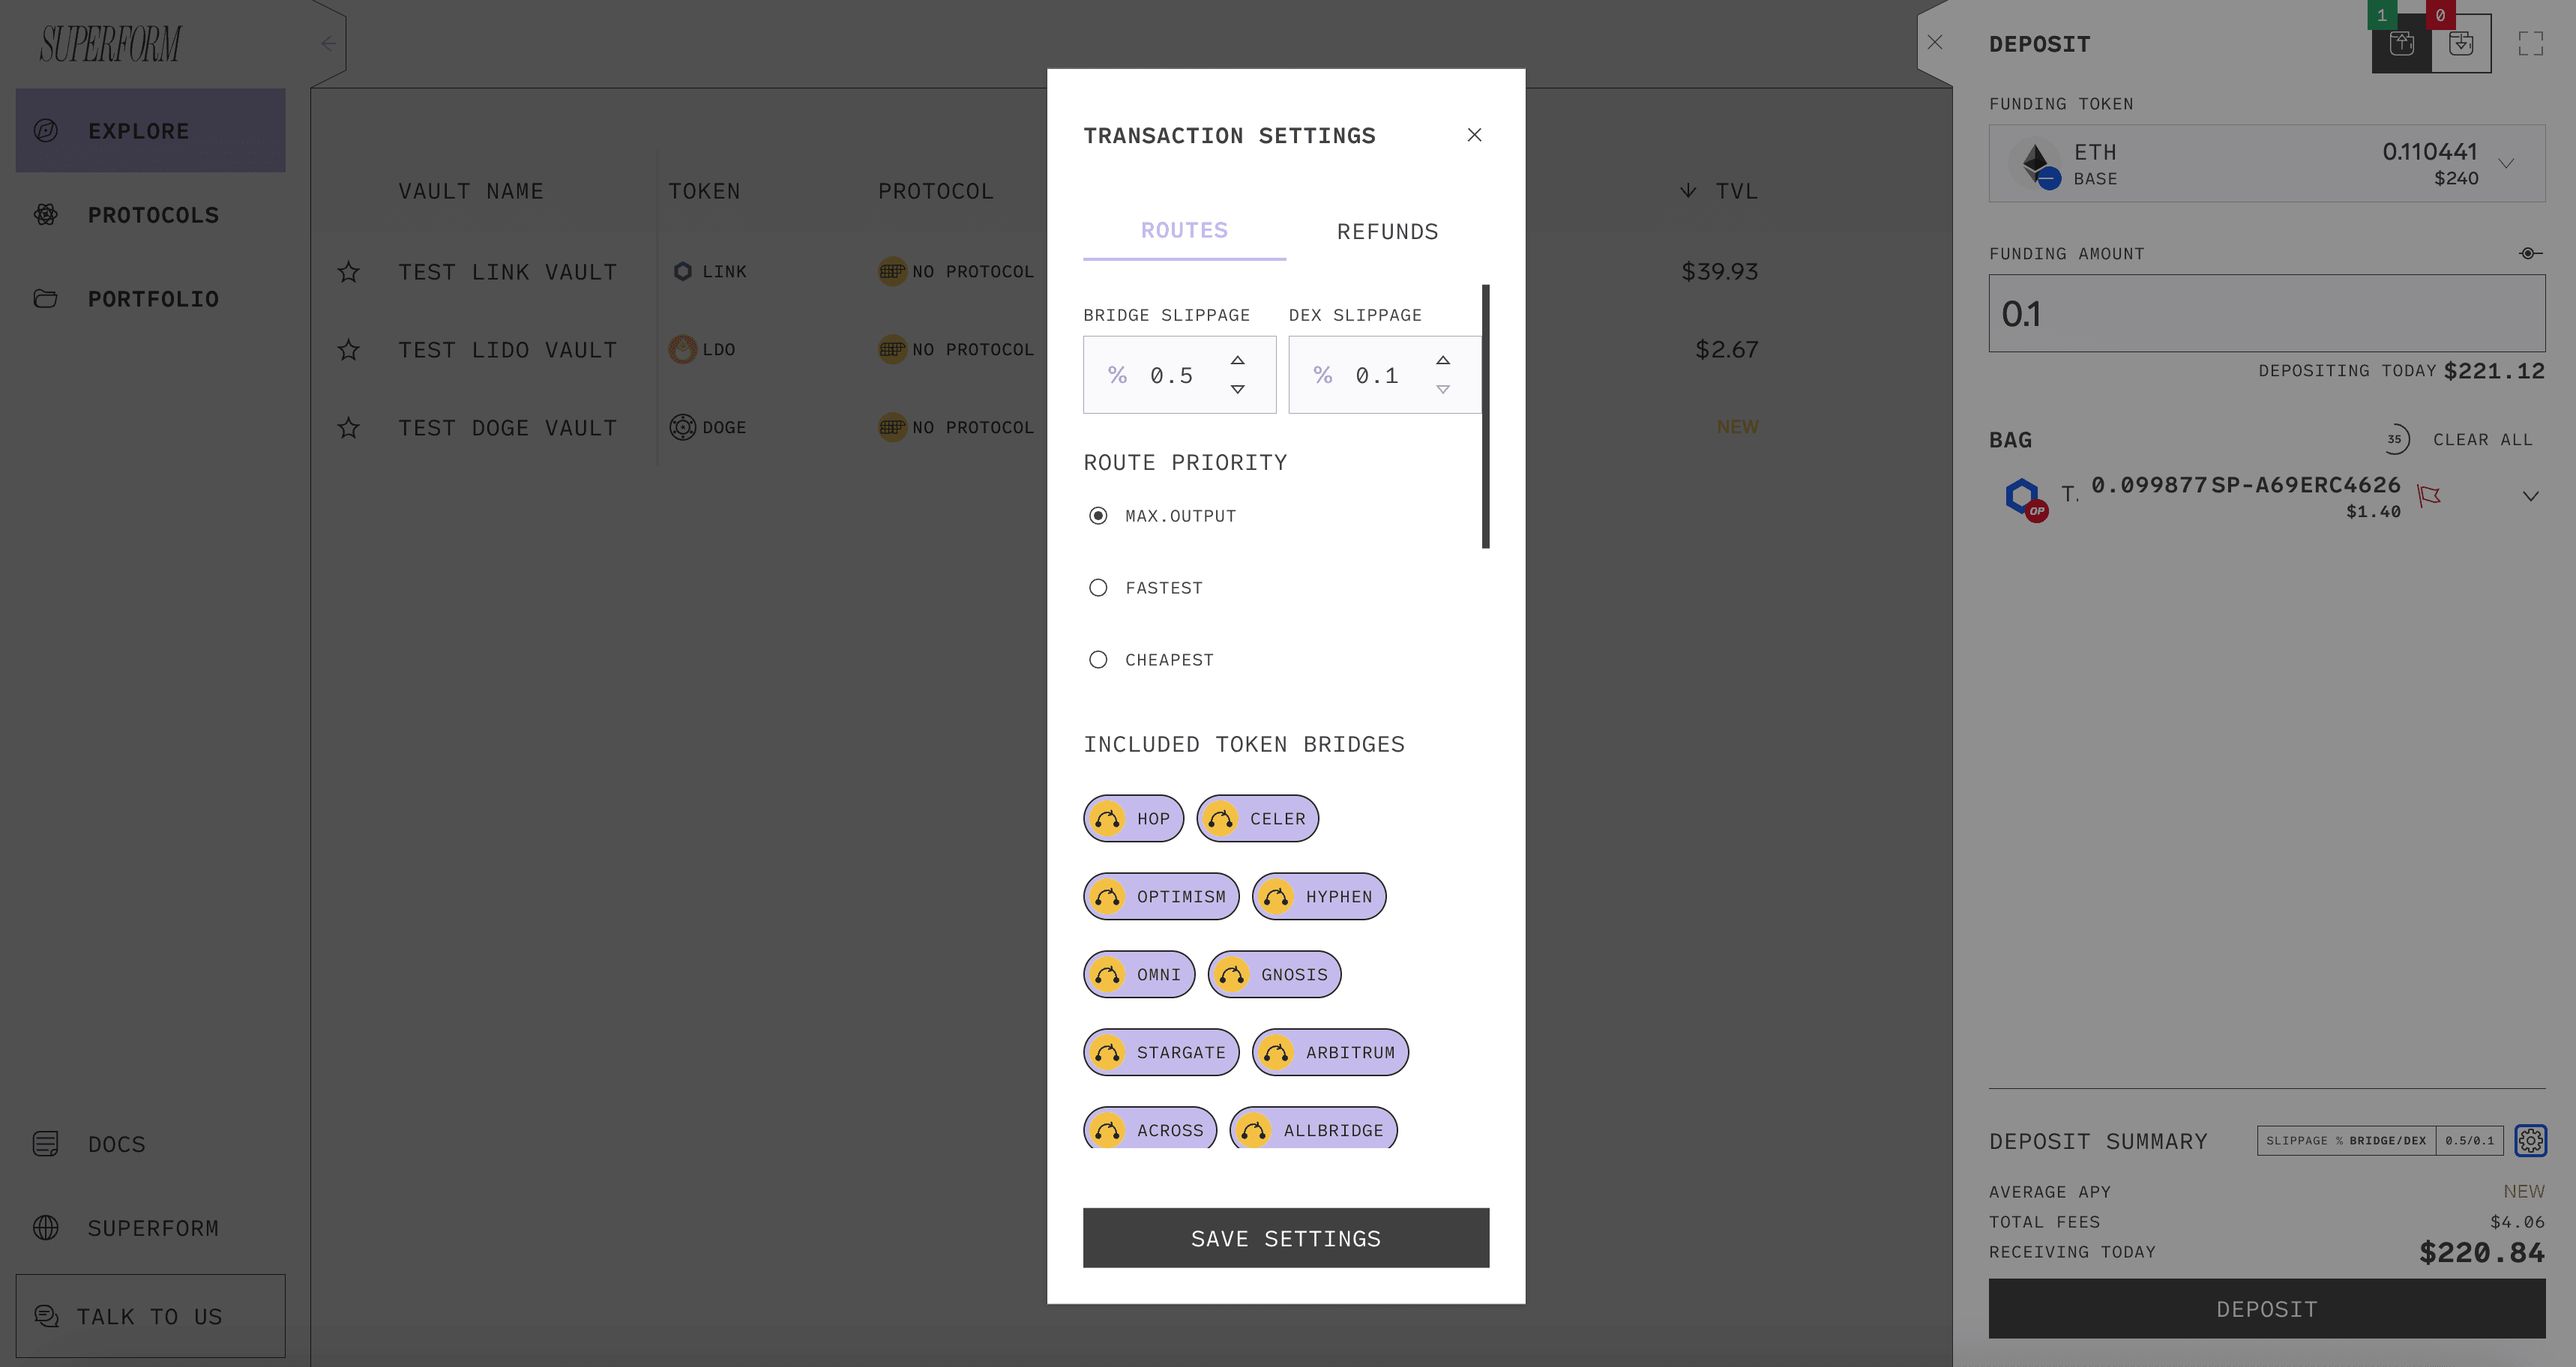Open the Docs link

pos(89,1144)
